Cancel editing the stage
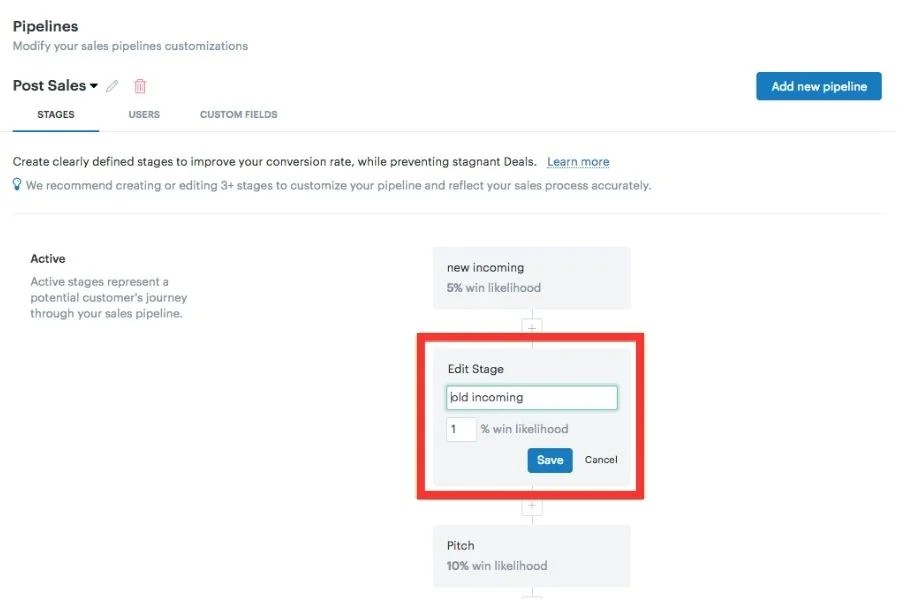Image resolution: width=902 pixels, height=599 pixels. click(x=600, y=460)
